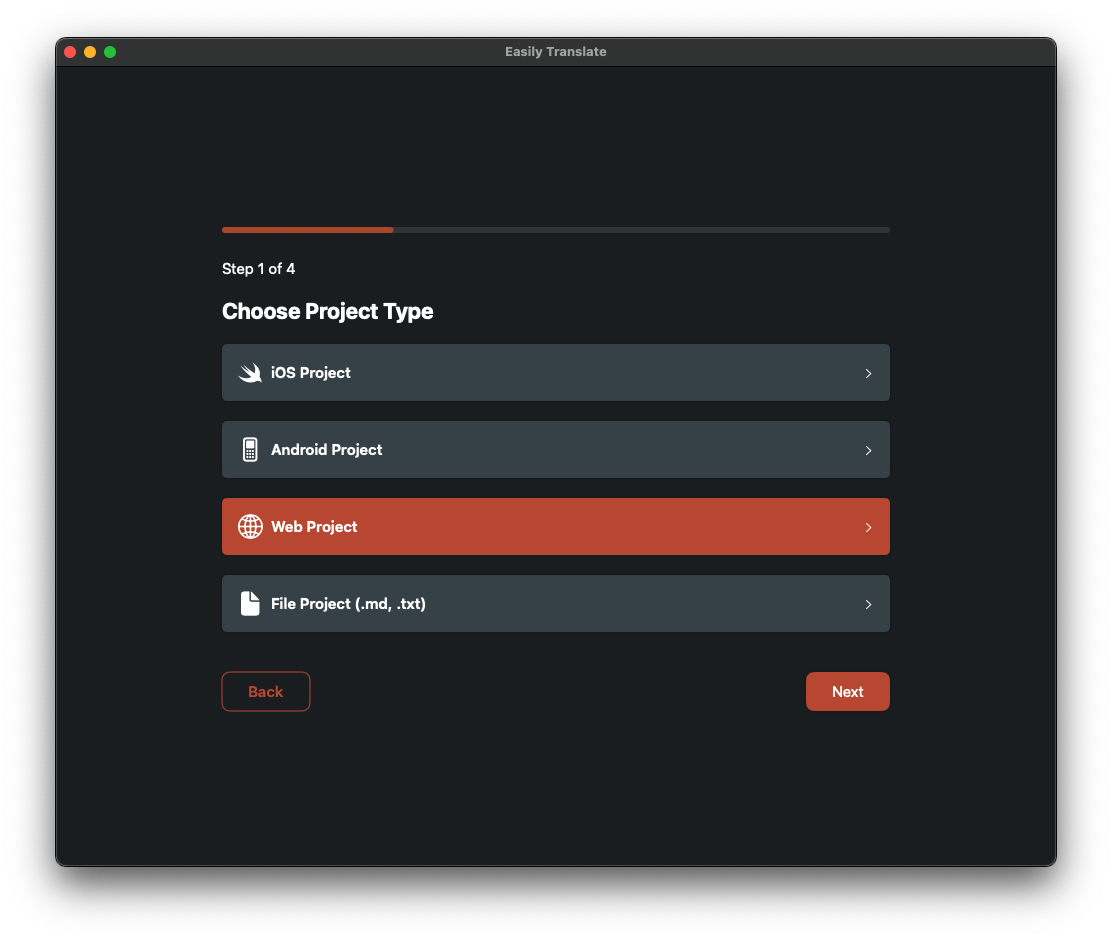The image size is (1112, 940).
Task: Expand the File Project chevron arrow
Action: pos(868,604)
